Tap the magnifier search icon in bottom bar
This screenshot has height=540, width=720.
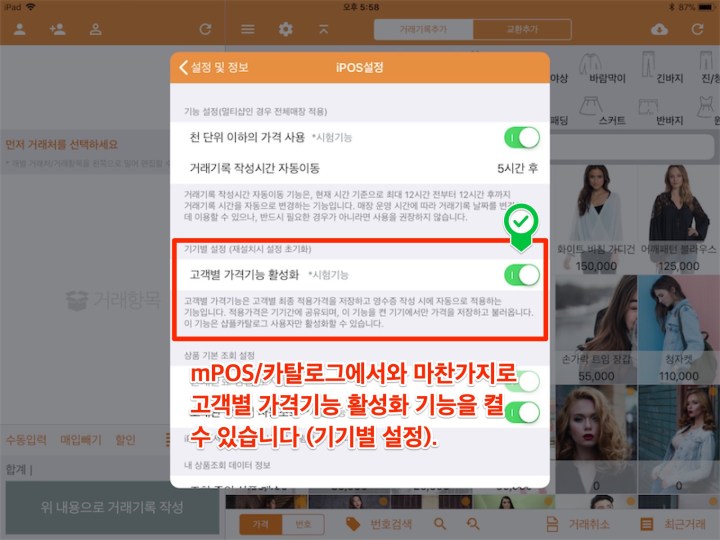tap(440, 524)
